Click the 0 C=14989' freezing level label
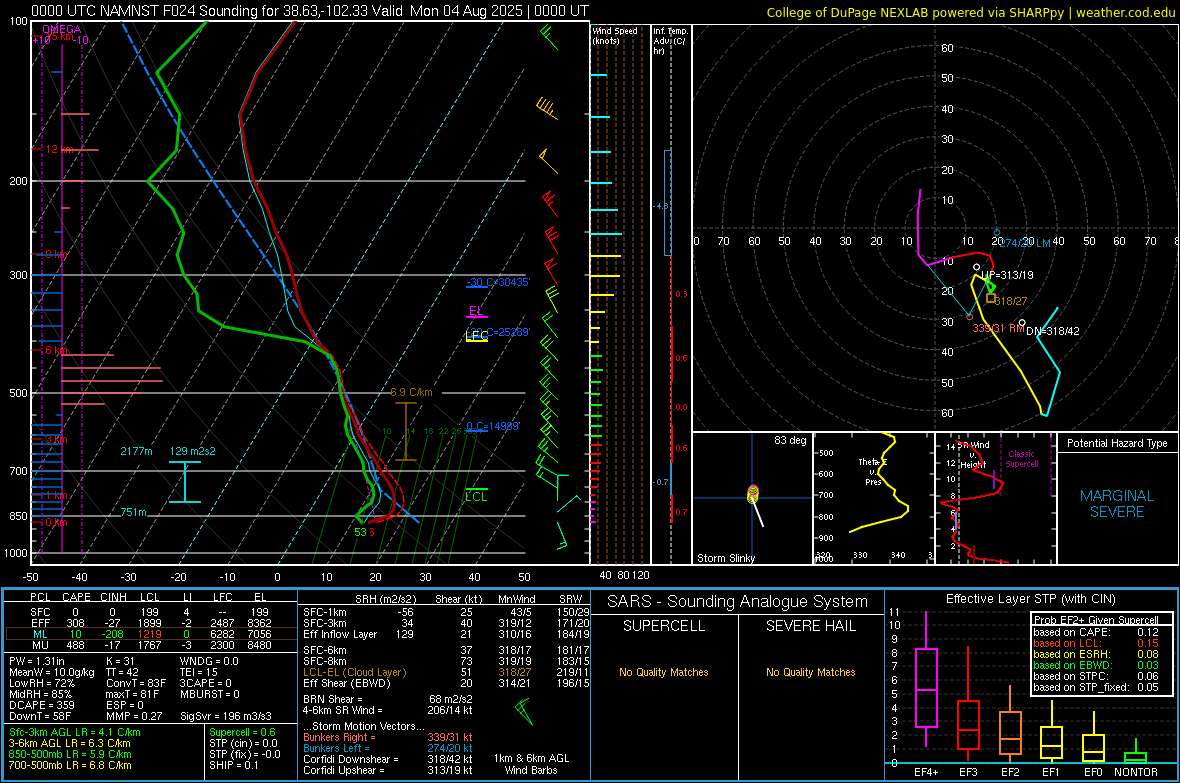Image resolution: width=1180 pixels, height=783 pixels. [x=493, y=426]
